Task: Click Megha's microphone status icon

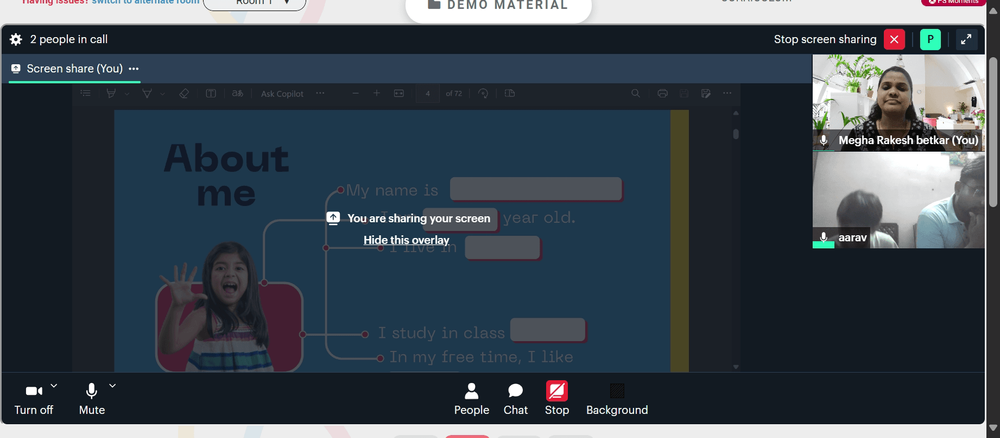Action: pyautogui.click(x=823, y=140)
